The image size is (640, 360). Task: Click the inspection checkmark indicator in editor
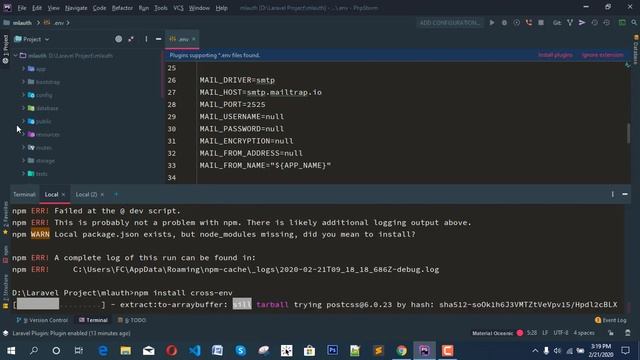(x=628, y=65)
